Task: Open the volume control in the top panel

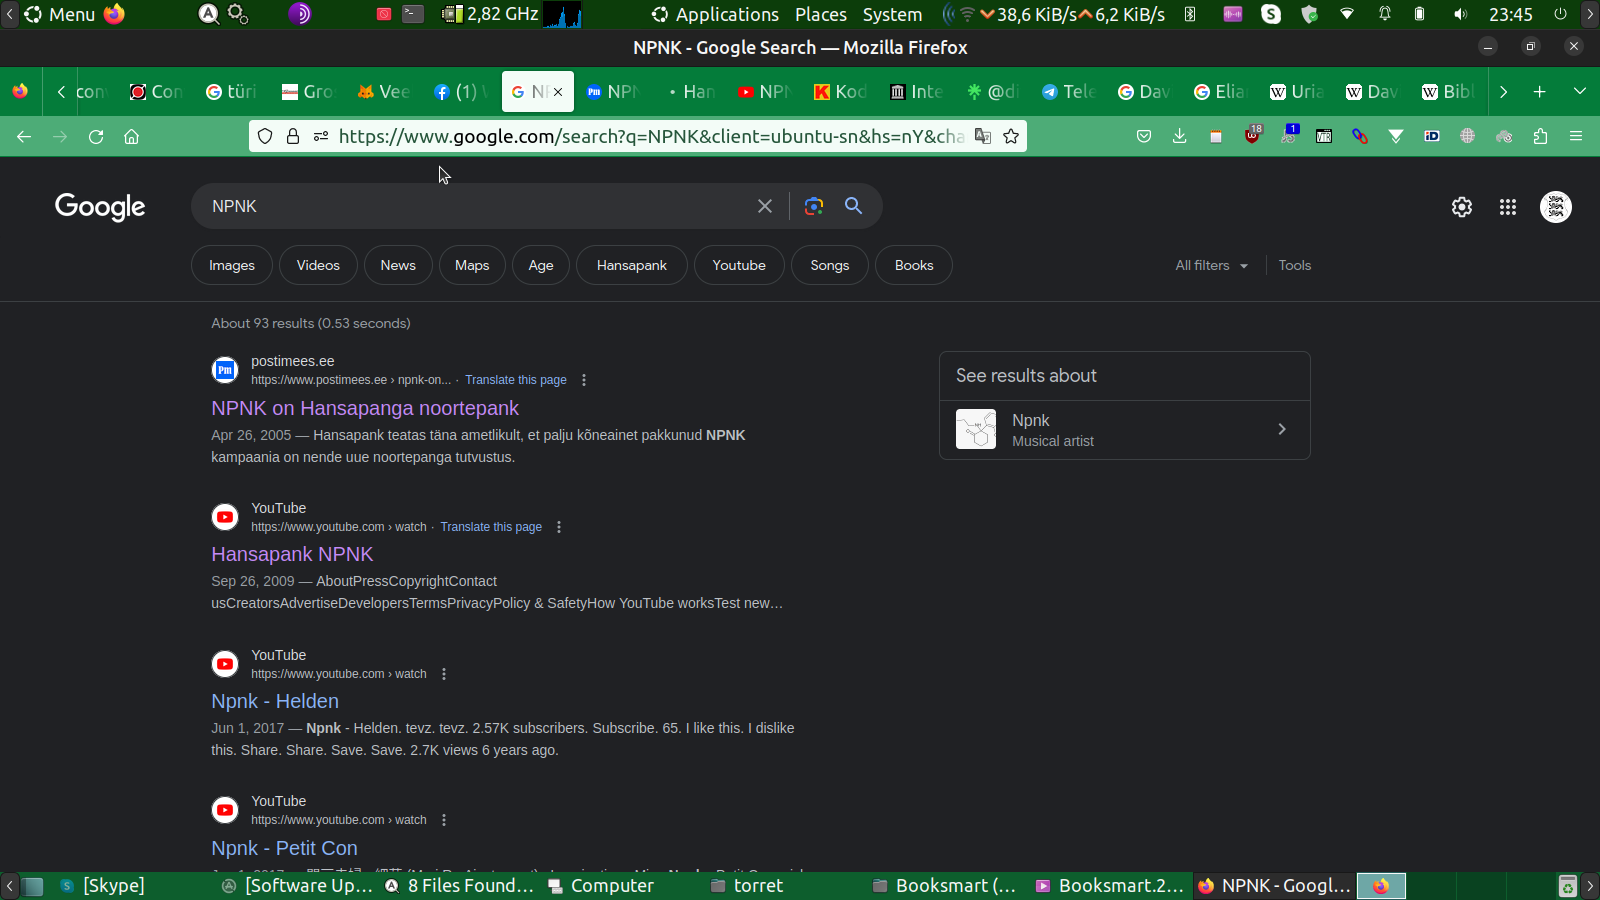Action: coord(1461,14)
